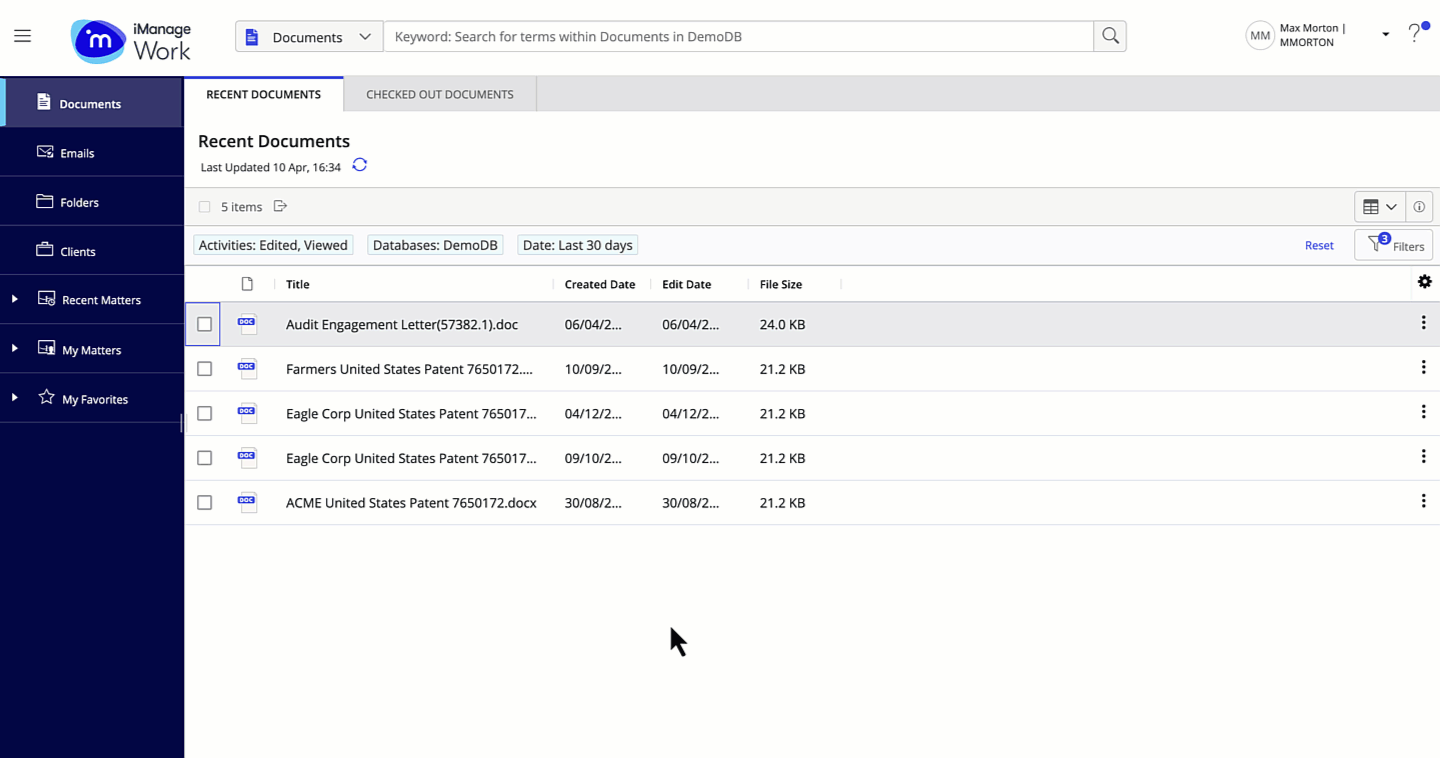The width and height of the screenshot is (1440, 758).
Task: Open Emails in the sidebar
Action: [77, 153]
